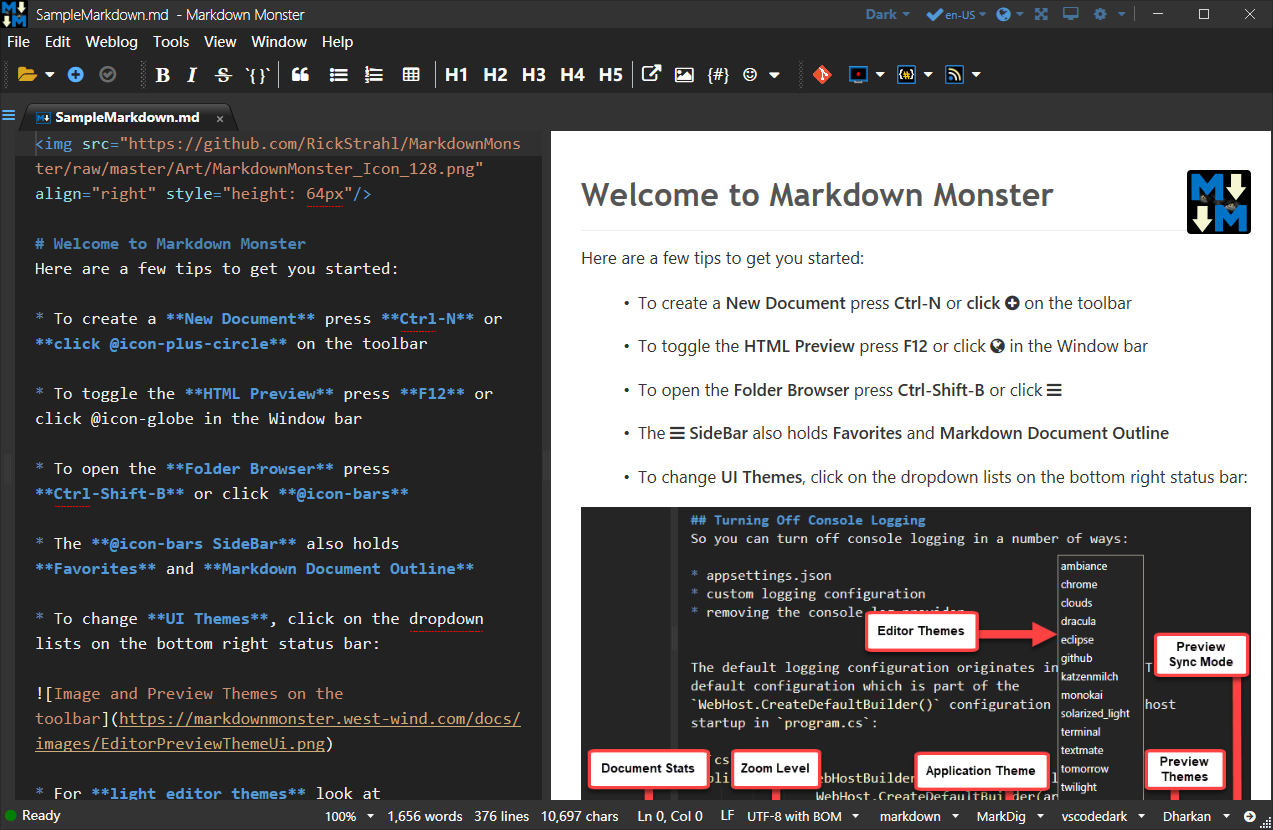Click the 1,656 words document stat
Image resolution: width=1273 pixels, height=830 pixels.
pyautogui.click(x=425, y=816)
